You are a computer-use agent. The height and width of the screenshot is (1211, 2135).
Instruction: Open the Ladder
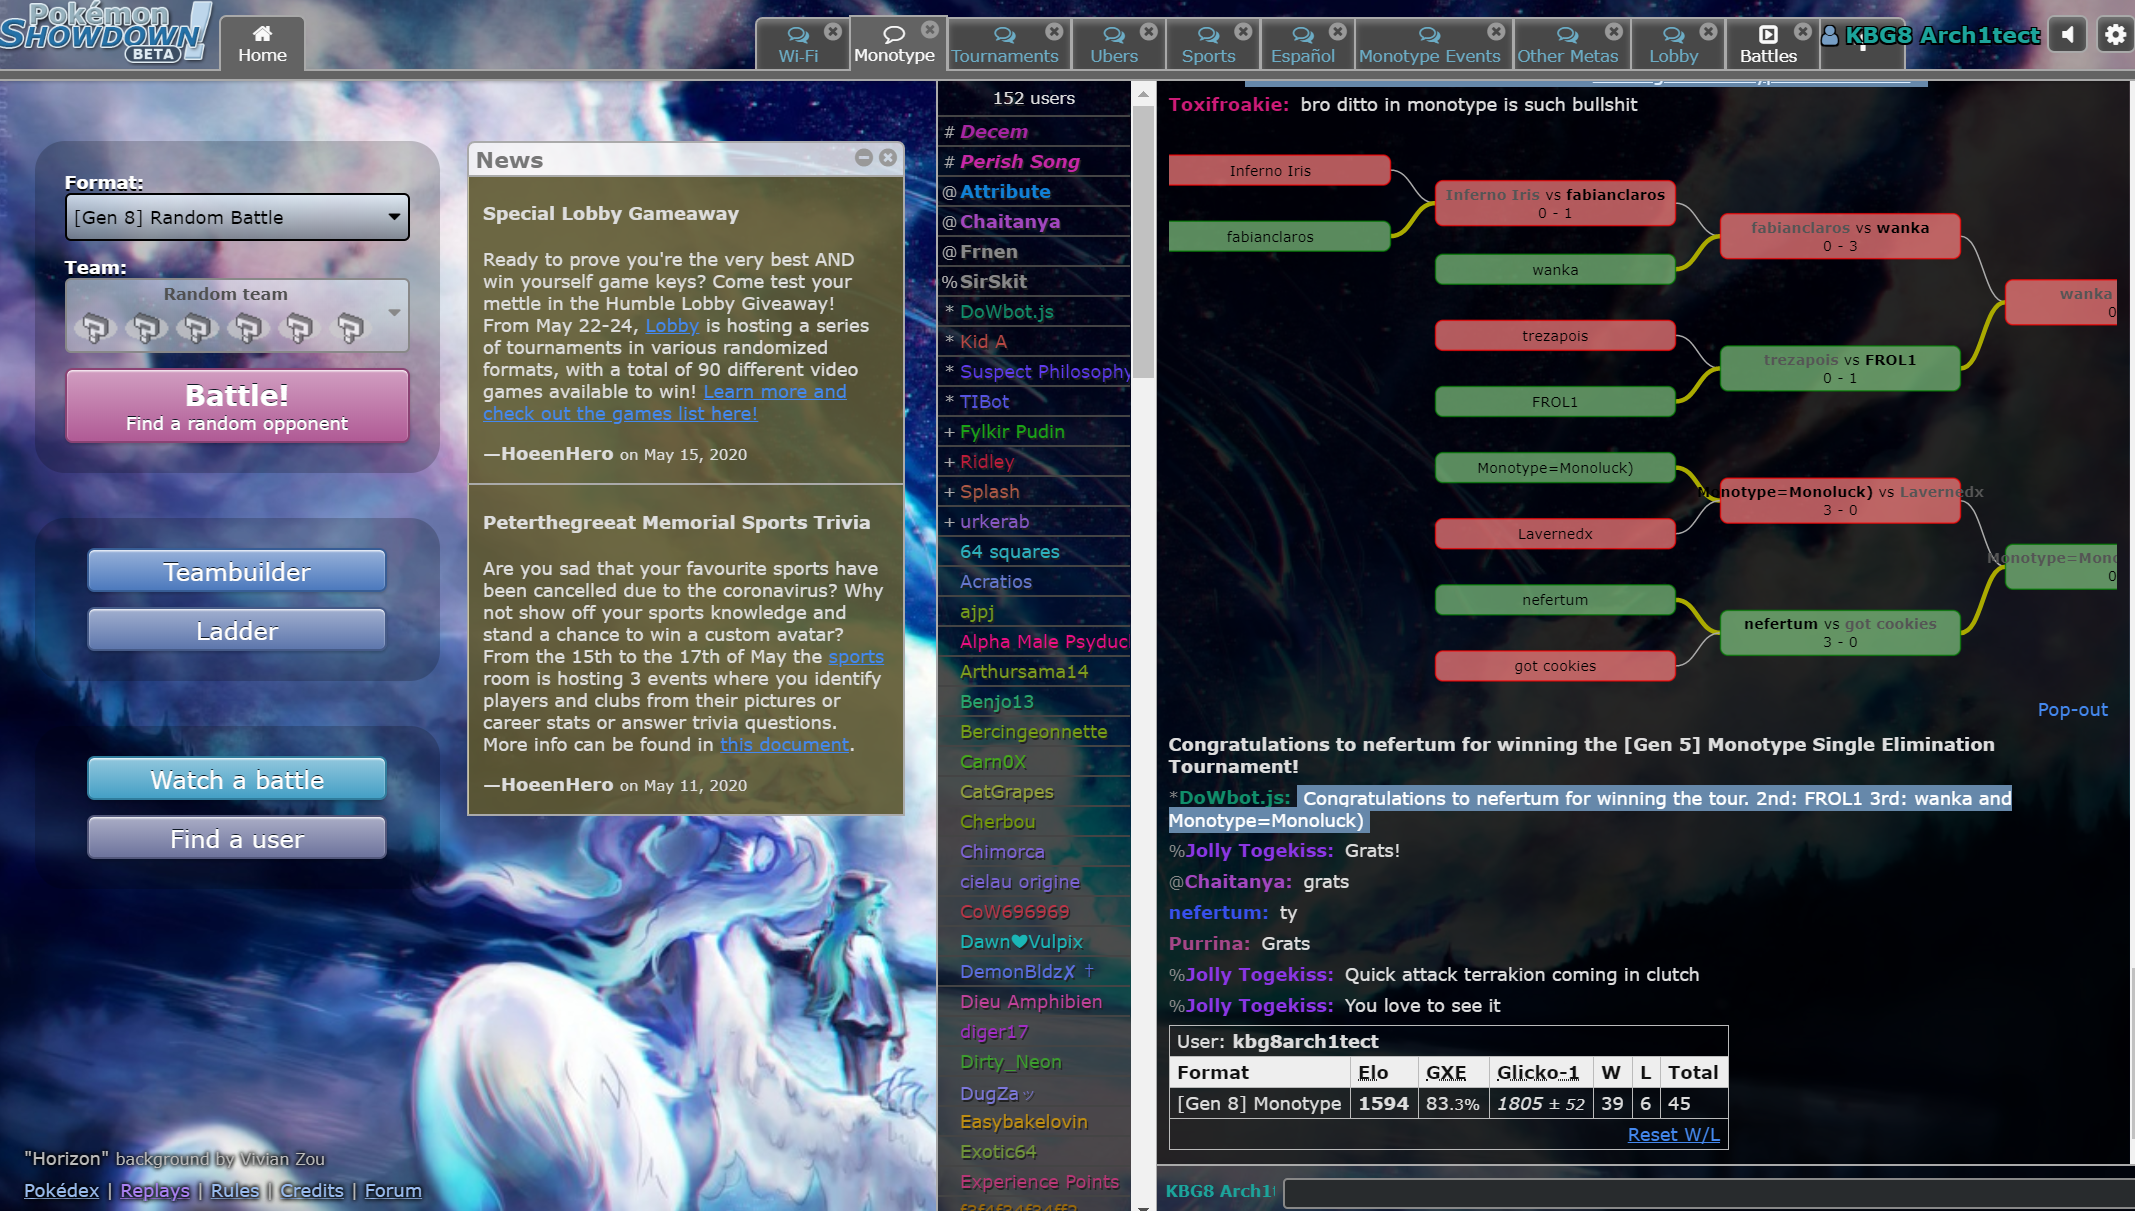click(x=237, y=630)
